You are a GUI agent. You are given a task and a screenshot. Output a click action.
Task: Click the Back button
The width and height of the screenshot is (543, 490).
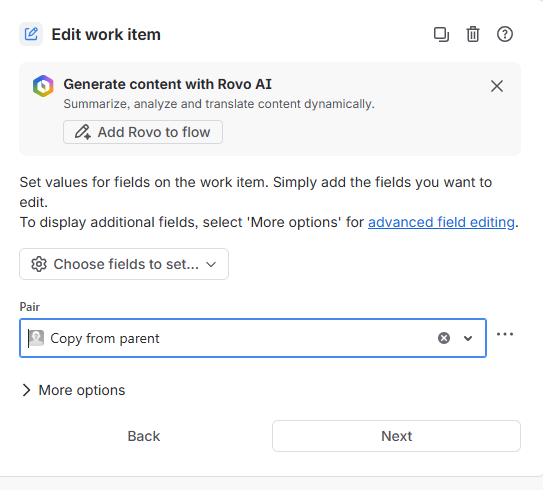[144, 436]
